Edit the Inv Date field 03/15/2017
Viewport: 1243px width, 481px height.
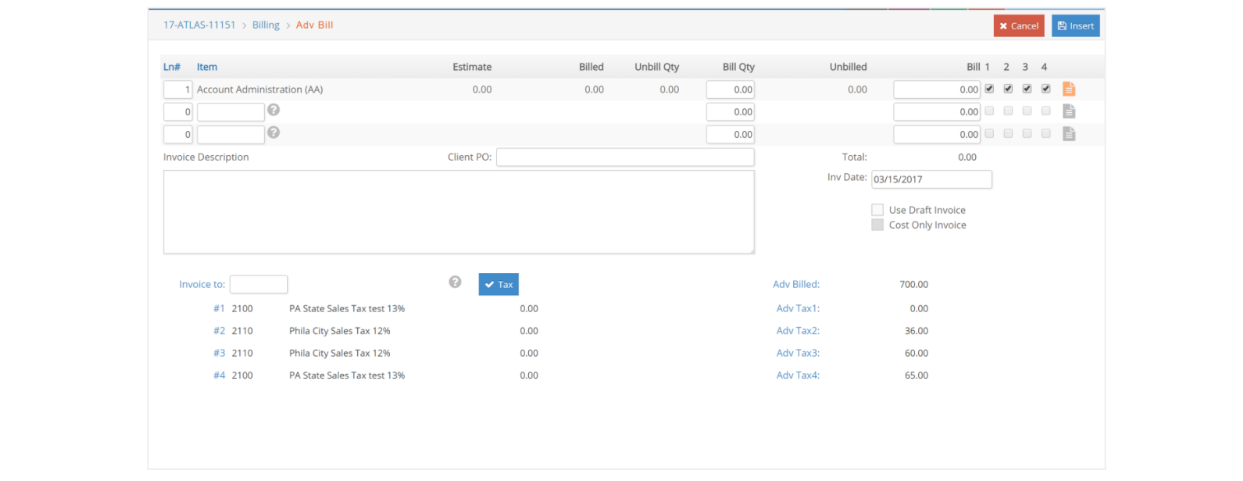coord(931,179)
